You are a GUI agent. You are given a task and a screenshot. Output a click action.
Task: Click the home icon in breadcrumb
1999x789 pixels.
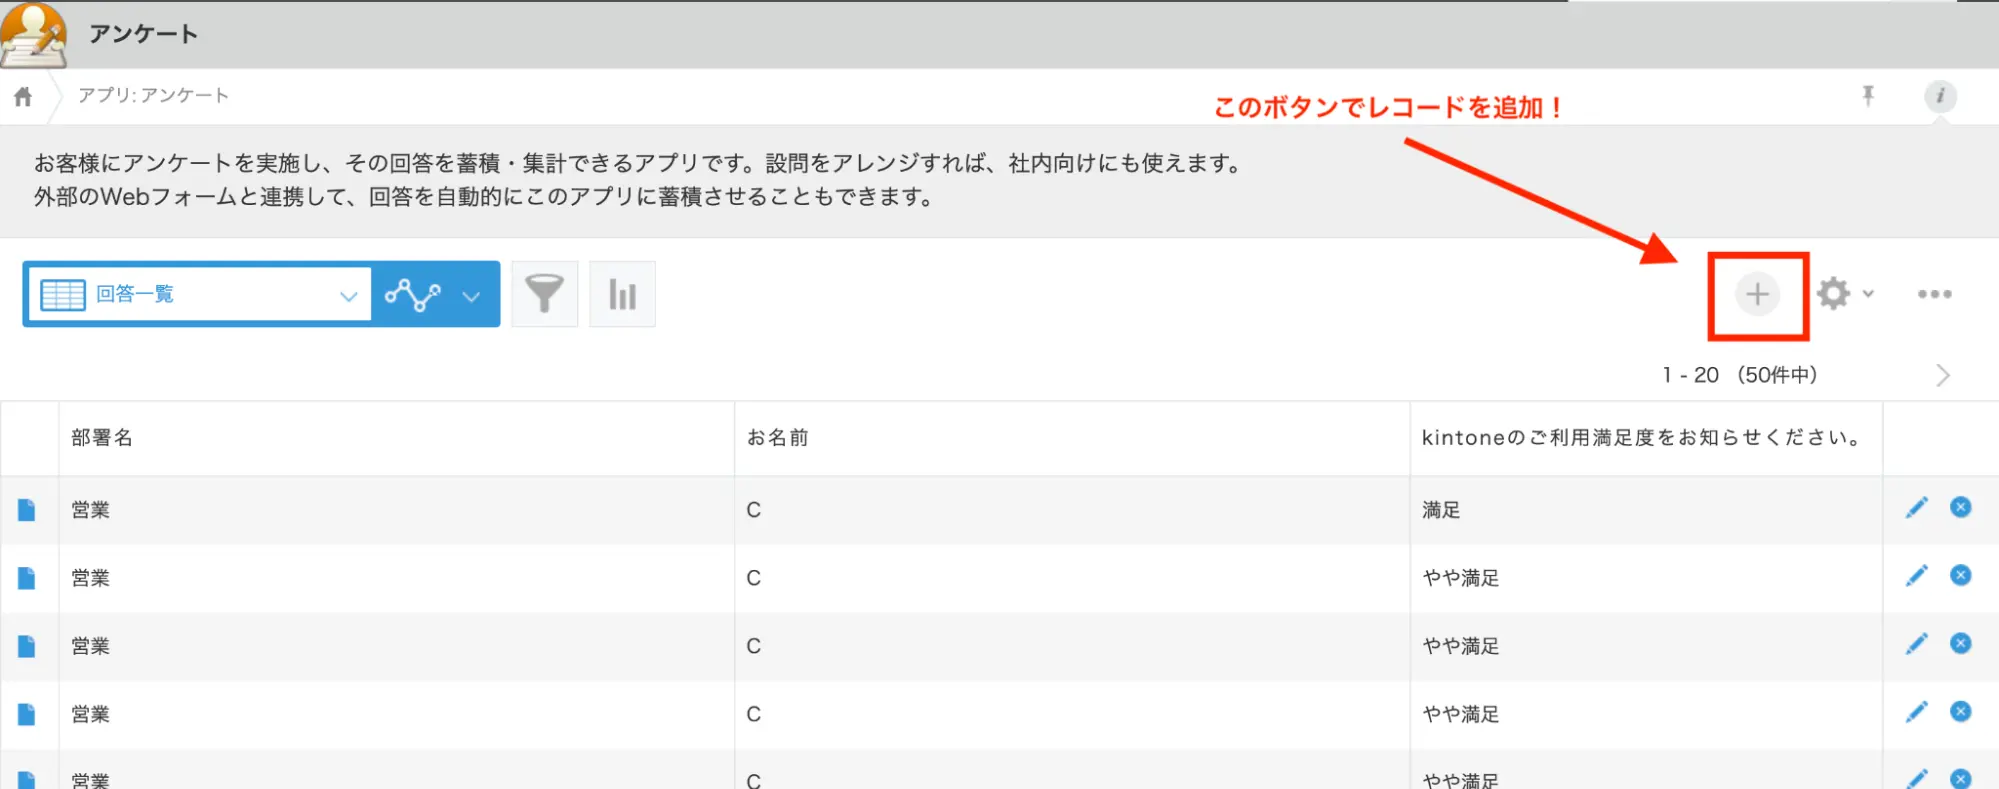[x=23, y=96]
